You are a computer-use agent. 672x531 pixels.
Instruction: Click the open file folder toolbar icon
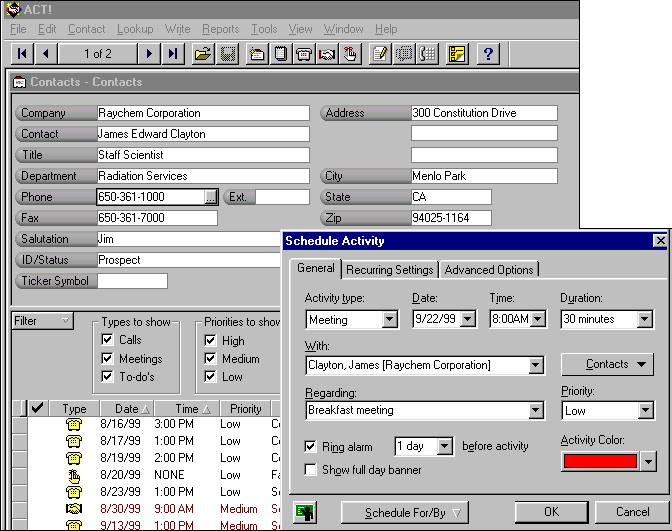pos(203,54)
